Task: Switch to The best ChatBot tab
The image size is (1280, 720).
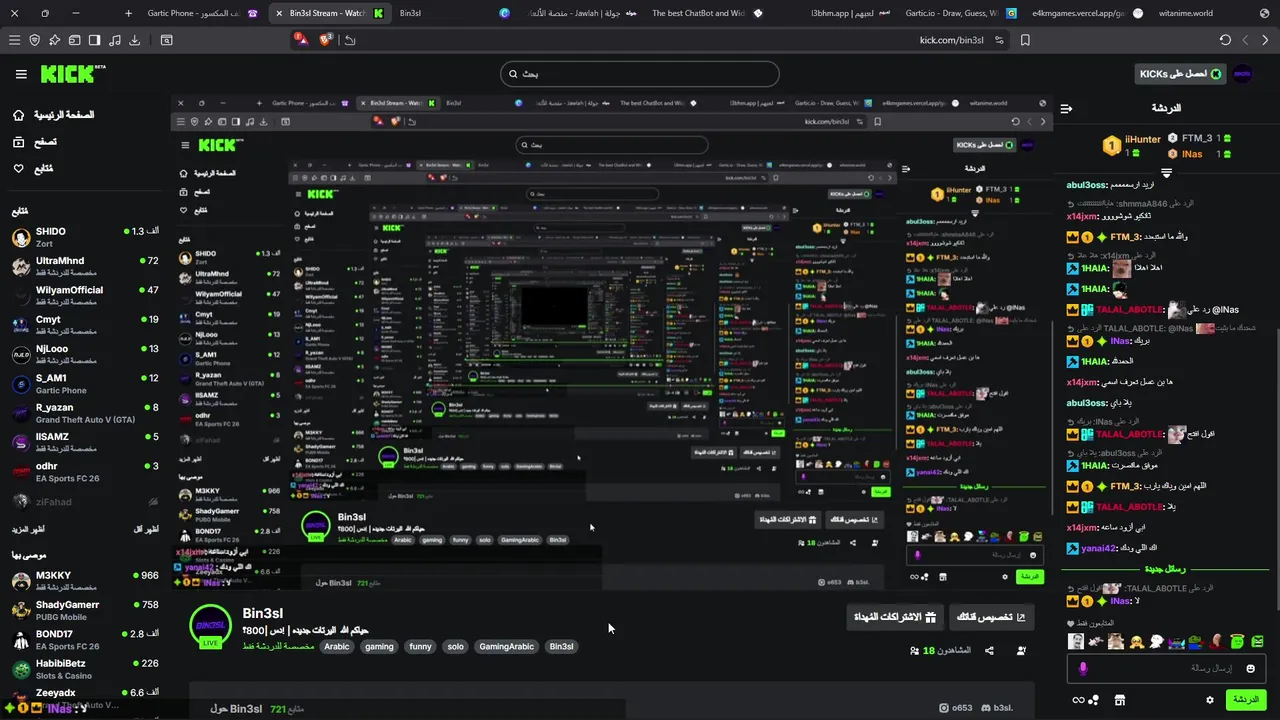Action: tap(705, 13)
